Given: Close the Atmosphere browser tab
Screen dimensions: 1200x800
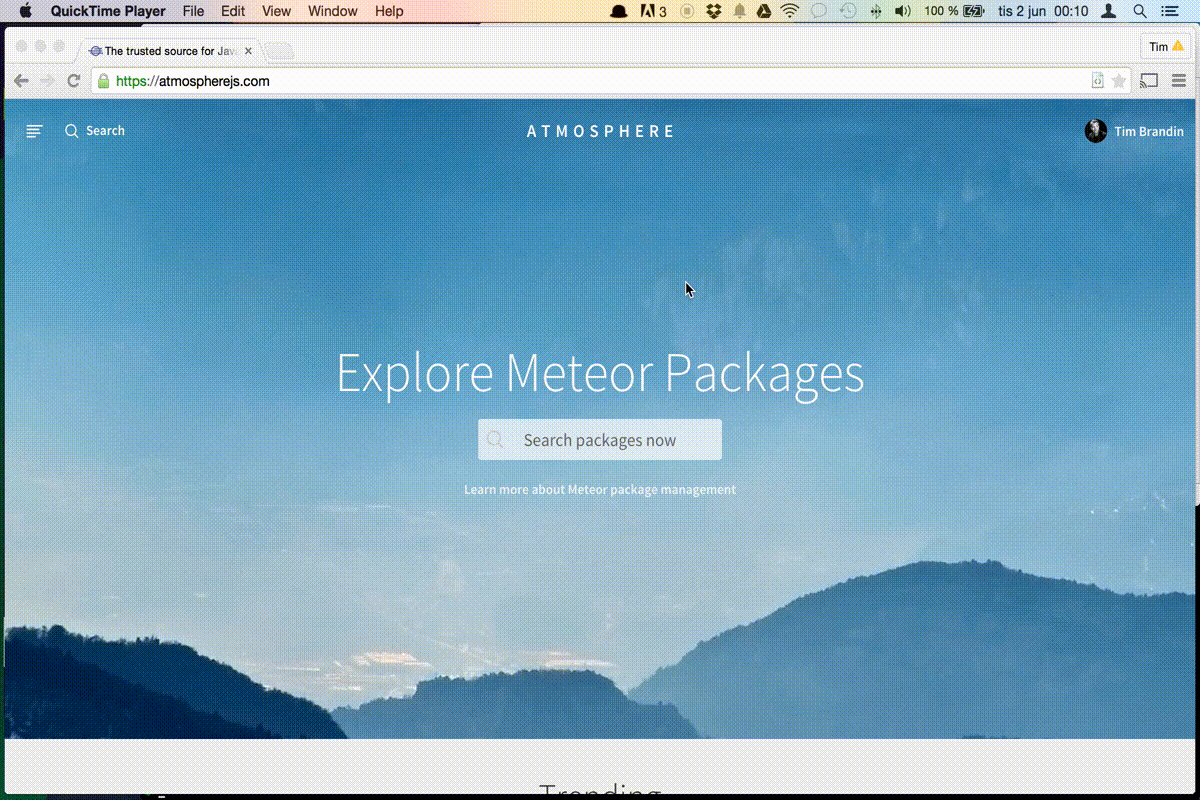Looking at the screenshot, I should tap(248, 51).
